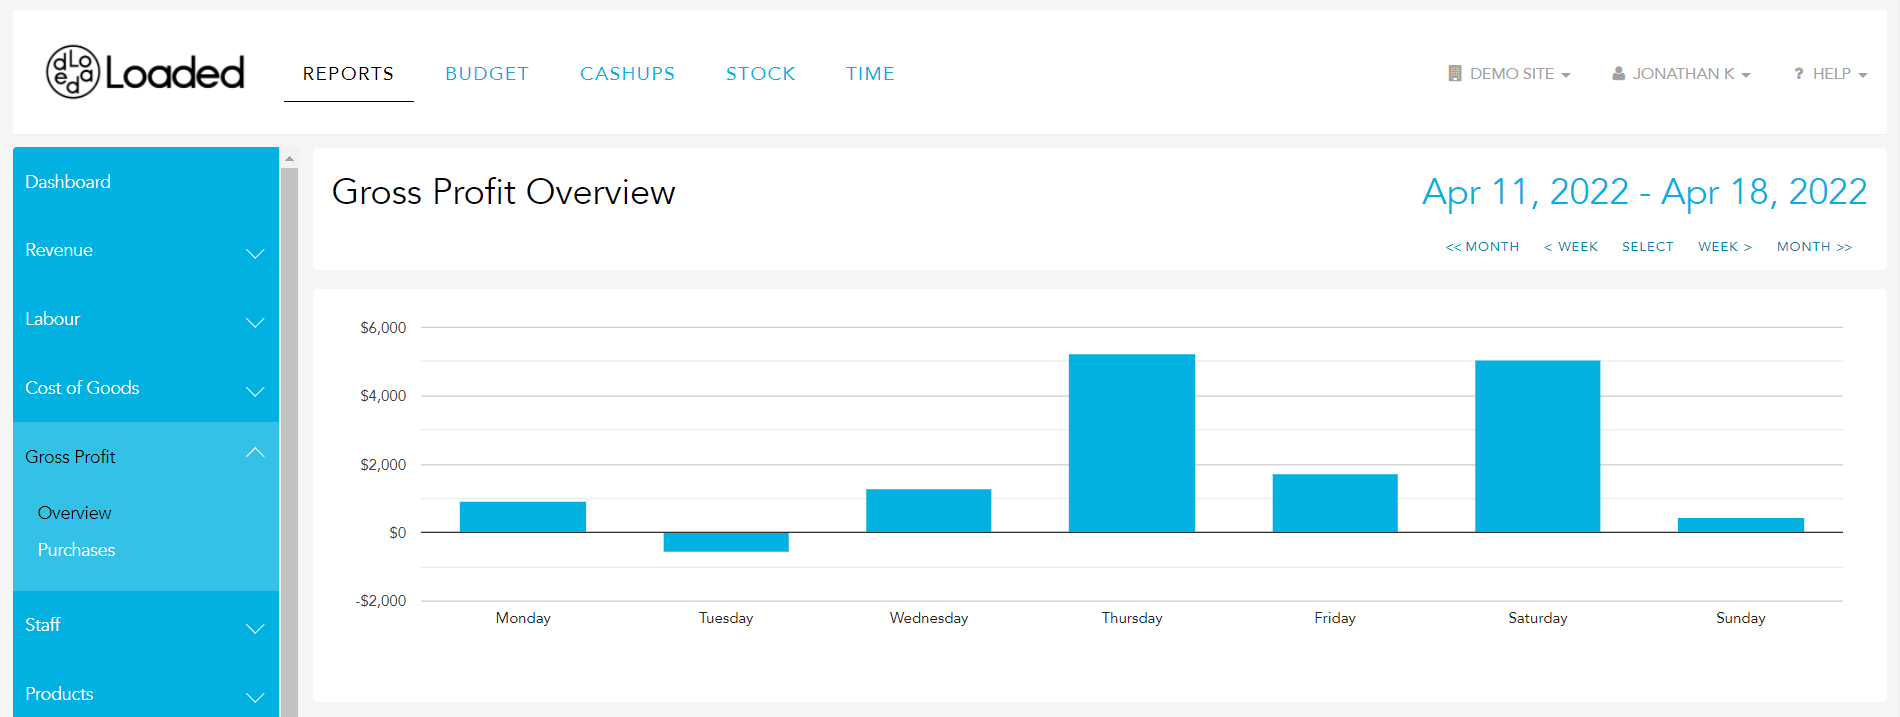Expand the Cost of Goods chevron

coord(255,391)
